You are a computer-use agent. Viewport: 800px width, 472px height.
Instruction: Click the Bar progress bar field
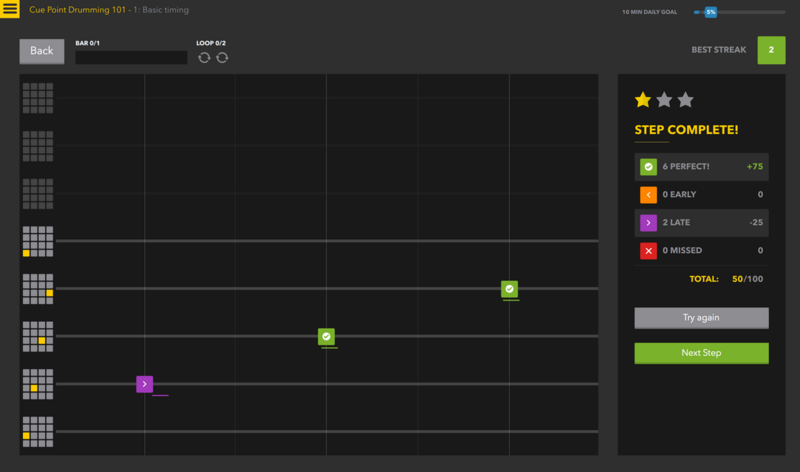[x=131, y=58]
